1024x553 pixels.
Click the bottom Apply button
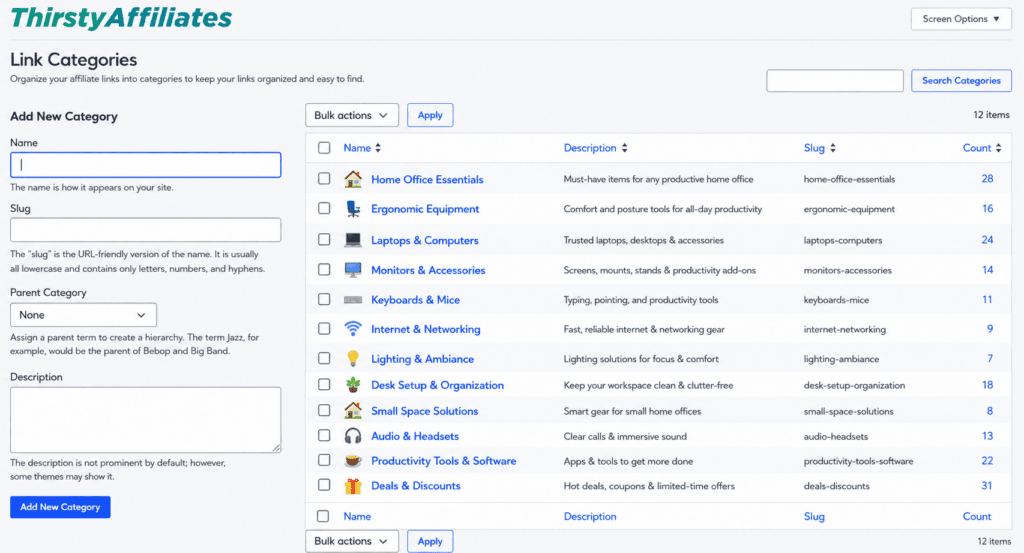tap(430, 541)
